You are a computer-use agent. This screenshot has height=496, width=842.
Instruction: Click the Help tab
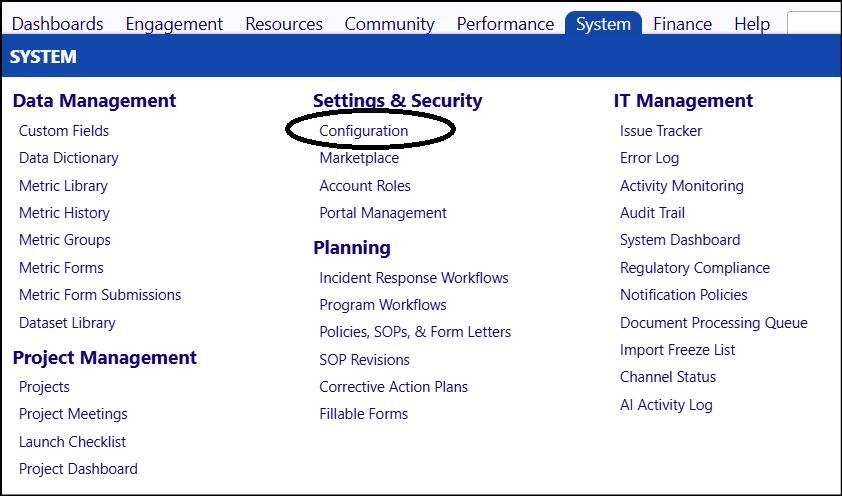point(752,24)
